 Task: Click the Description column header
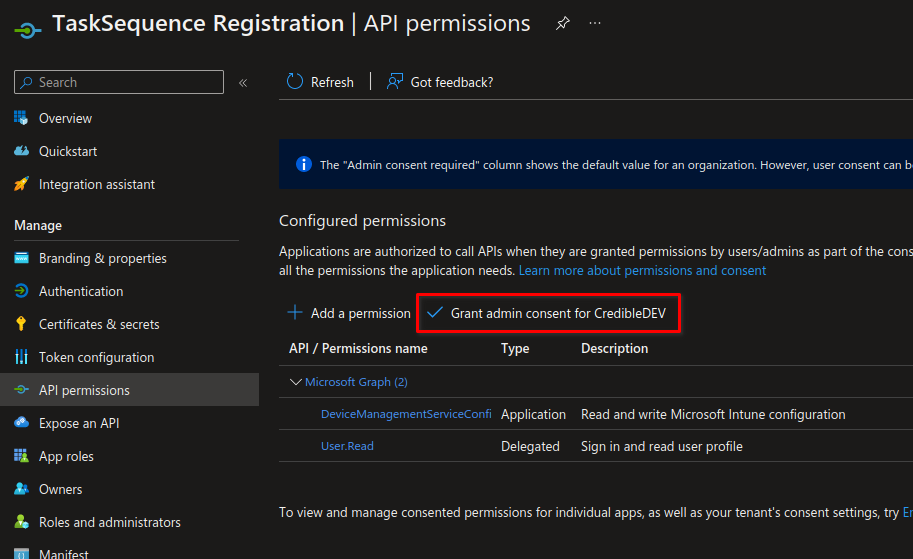[x=614, y=349]
